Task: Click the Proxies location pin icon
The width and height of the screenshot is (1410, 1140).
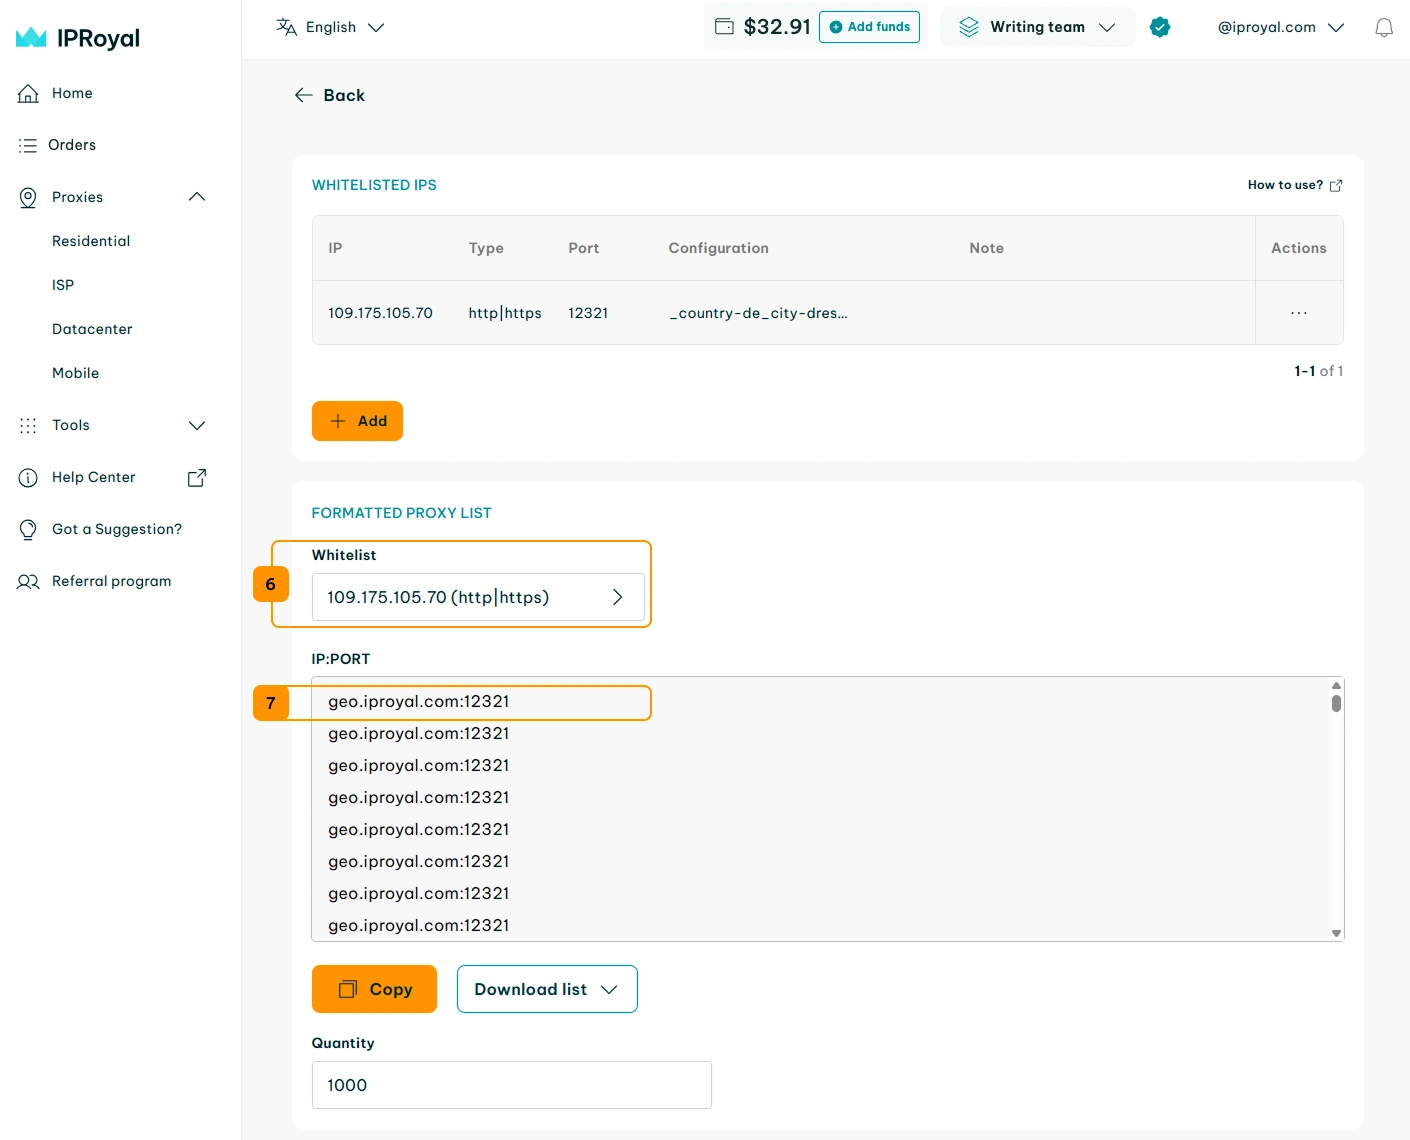Action: tap(28, 197)
